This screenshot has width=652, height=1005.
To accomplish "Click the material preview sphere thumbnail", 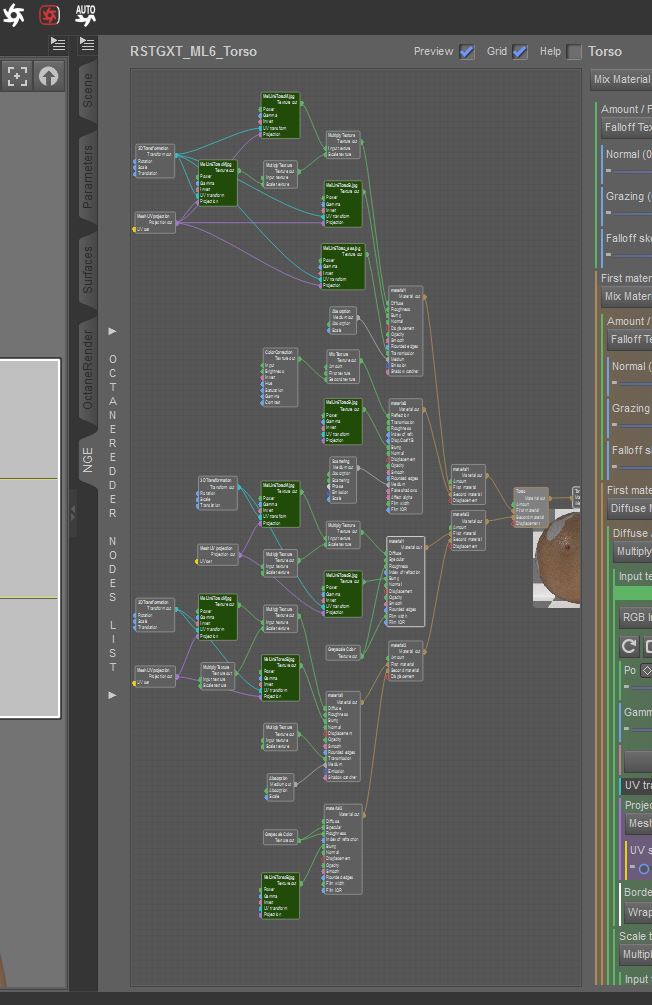I will point(556,559).
